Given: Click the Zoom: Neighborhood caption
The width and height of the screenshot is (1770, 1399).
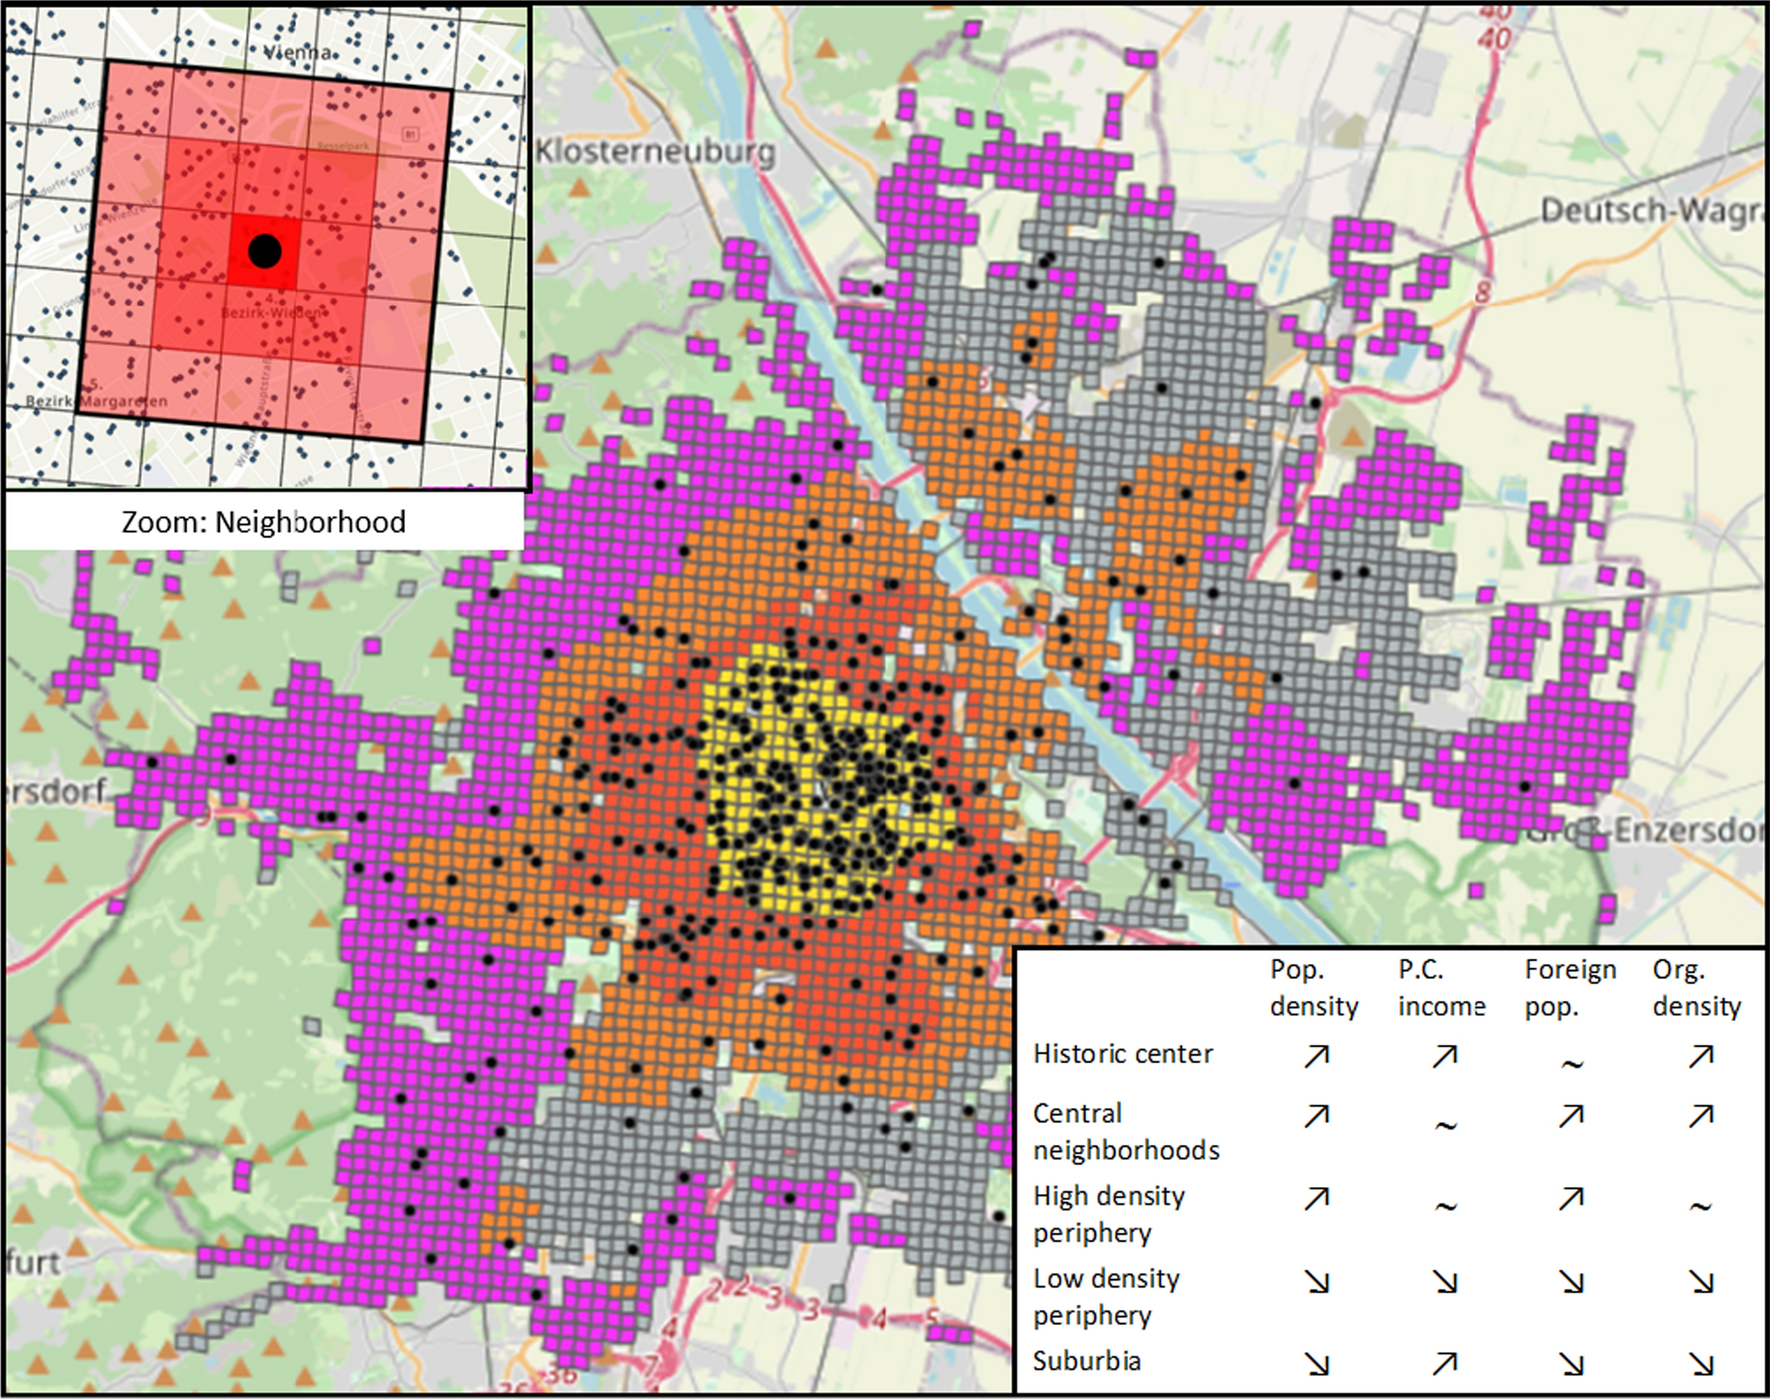Looking at the screenshot, I should (x=264, y=522).
